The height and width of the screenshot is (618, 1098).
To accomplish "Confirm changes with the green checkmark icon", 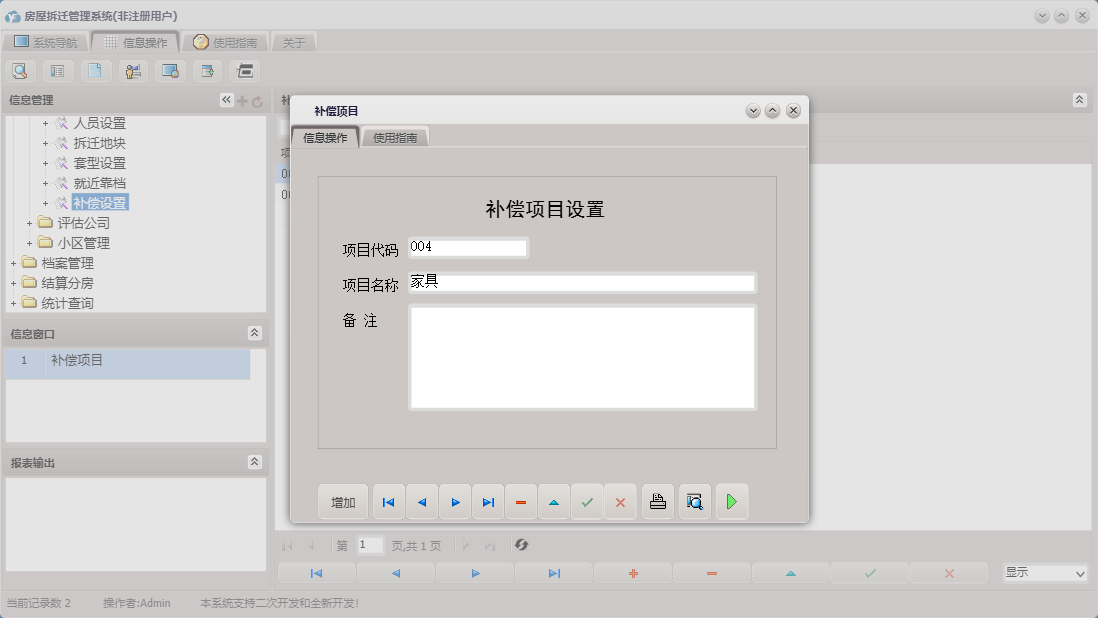I will [587, 501].
